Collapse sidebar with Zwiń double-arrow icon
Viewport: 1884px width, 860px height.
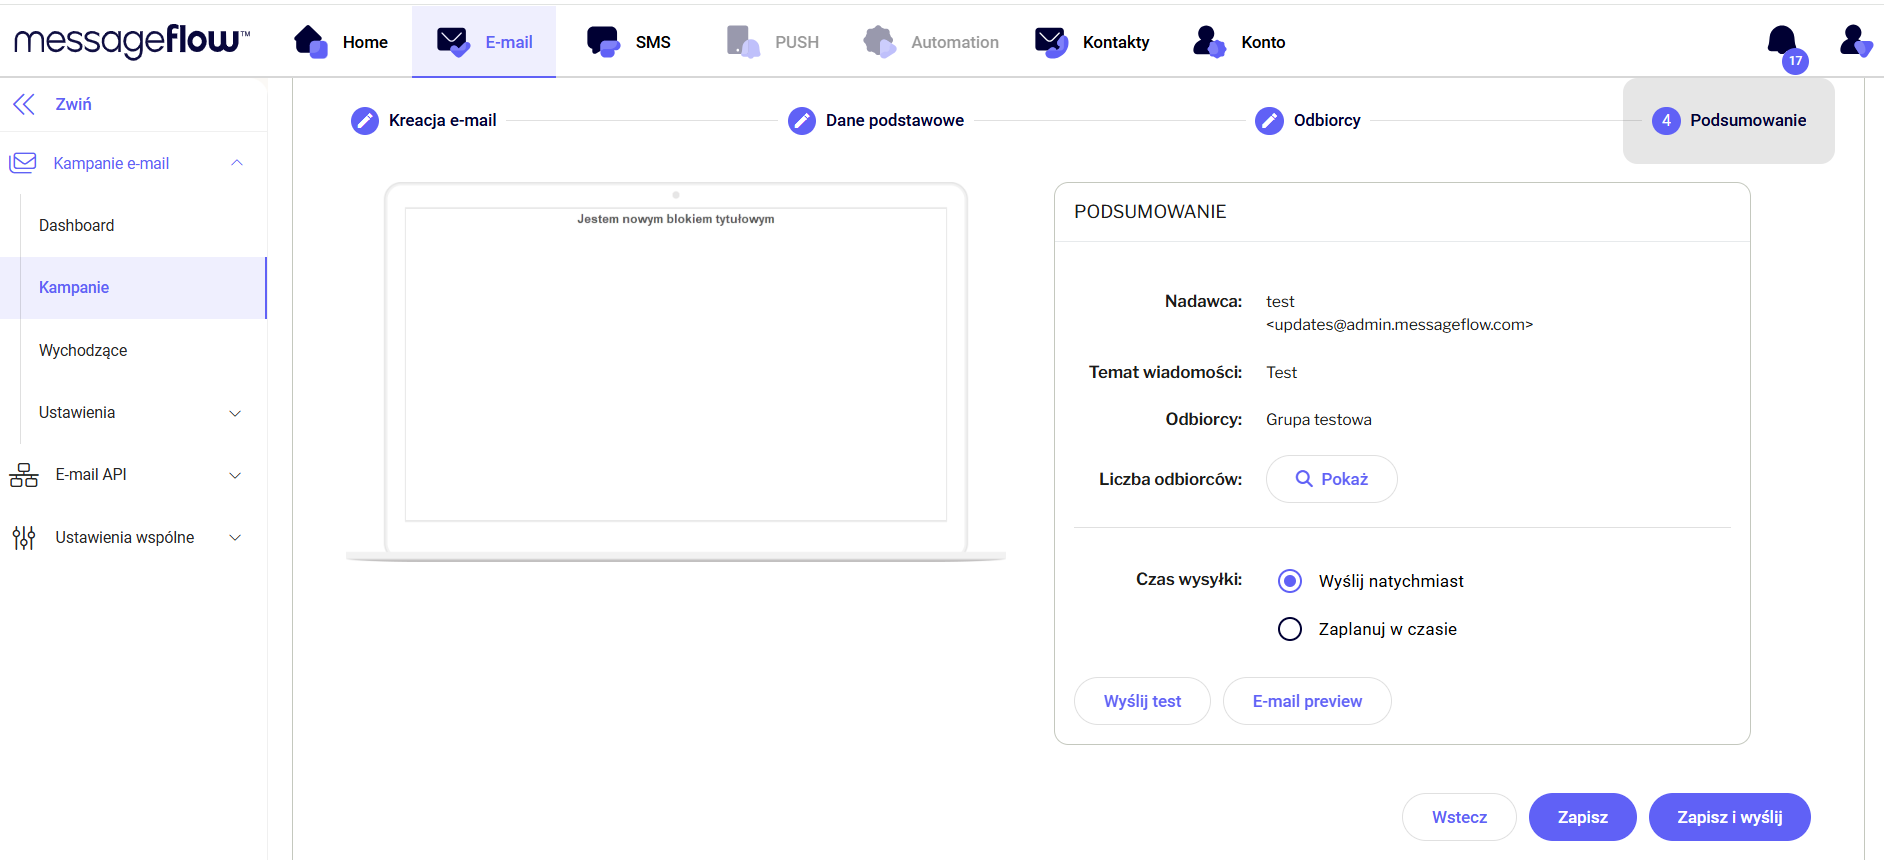point(24,104)
